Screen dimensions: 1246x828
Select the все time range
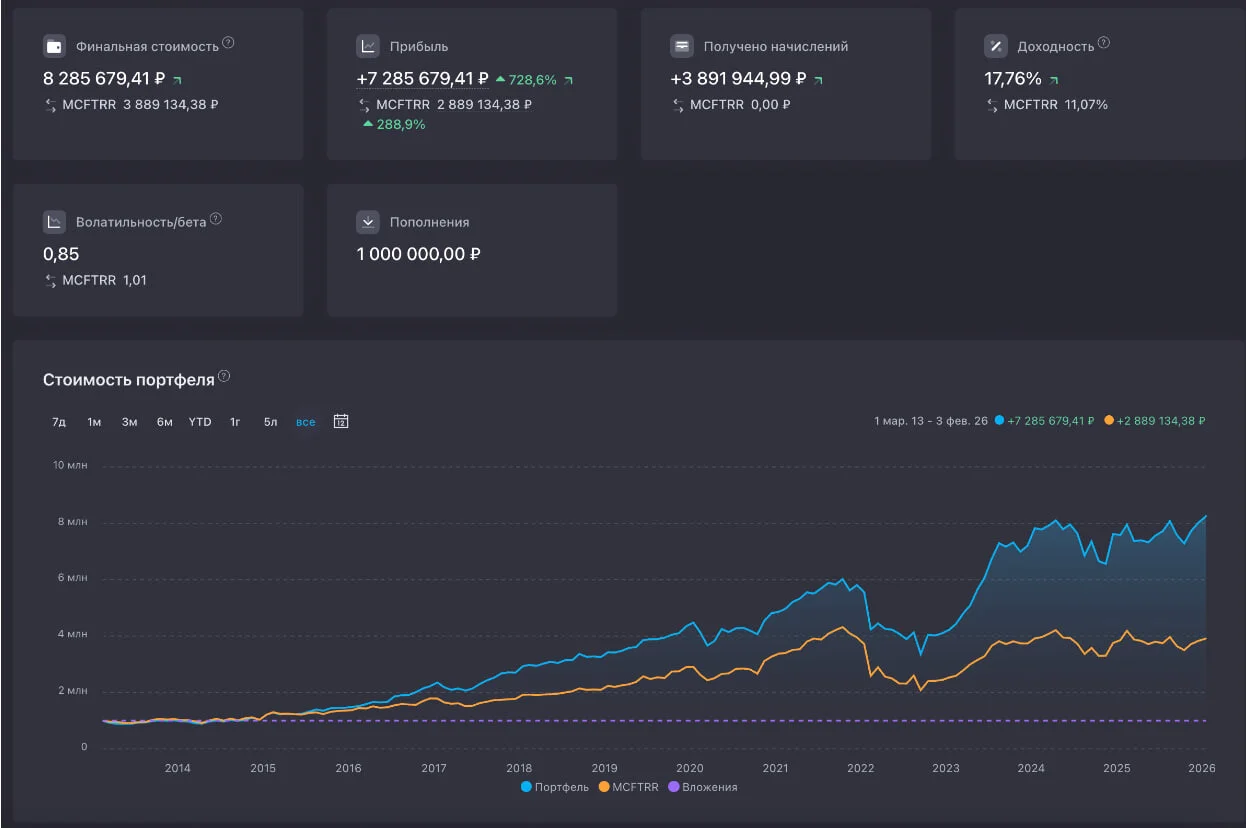(x=305, y=422)
